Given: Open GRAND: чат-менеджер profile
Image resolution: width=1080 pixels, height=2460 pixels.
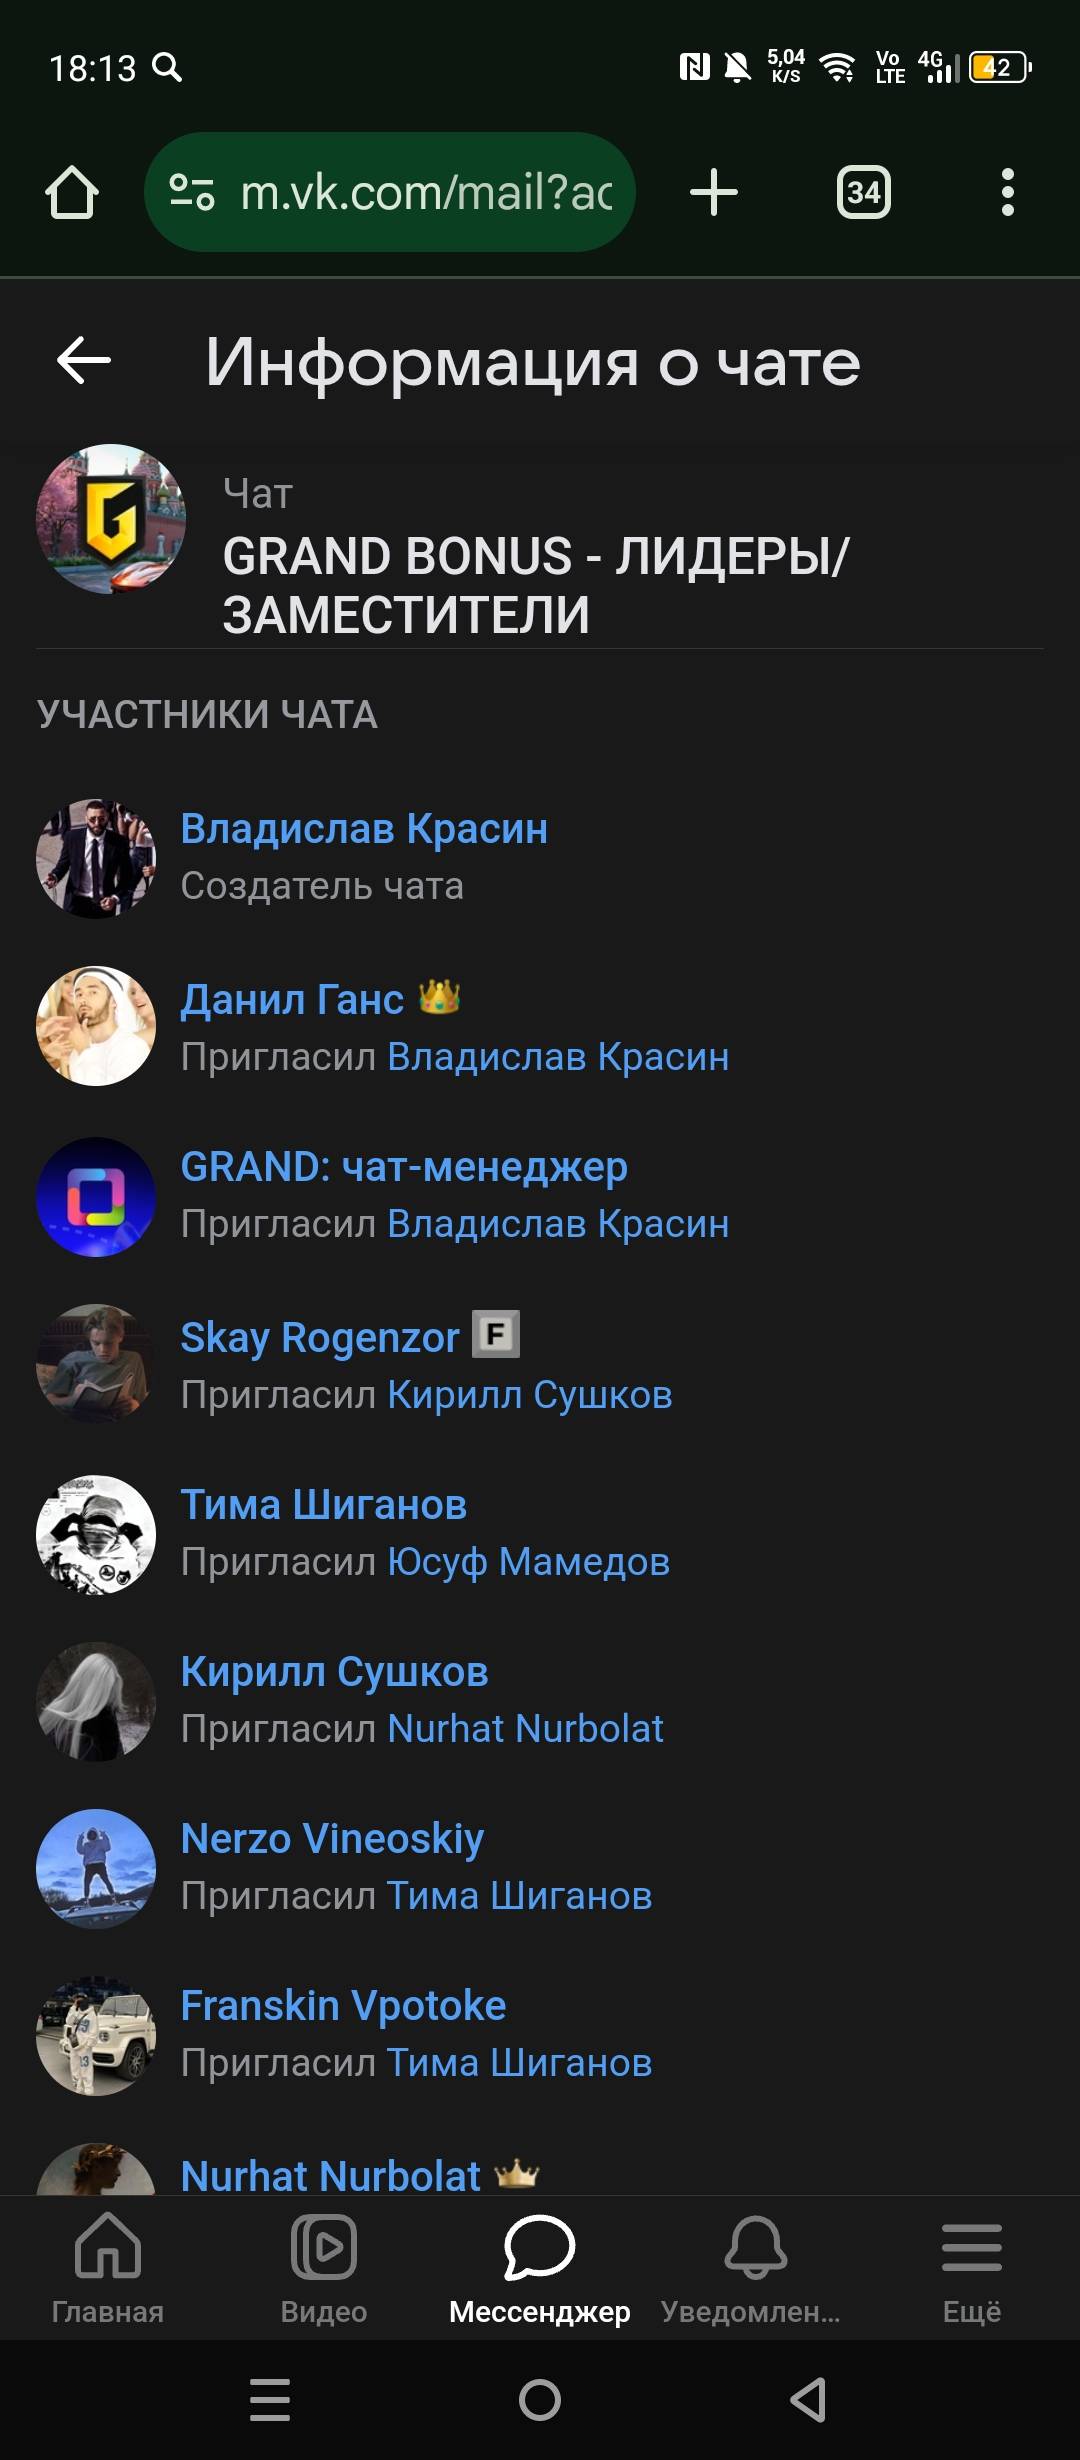Looking at the screenshot, I should point(404,1167).
